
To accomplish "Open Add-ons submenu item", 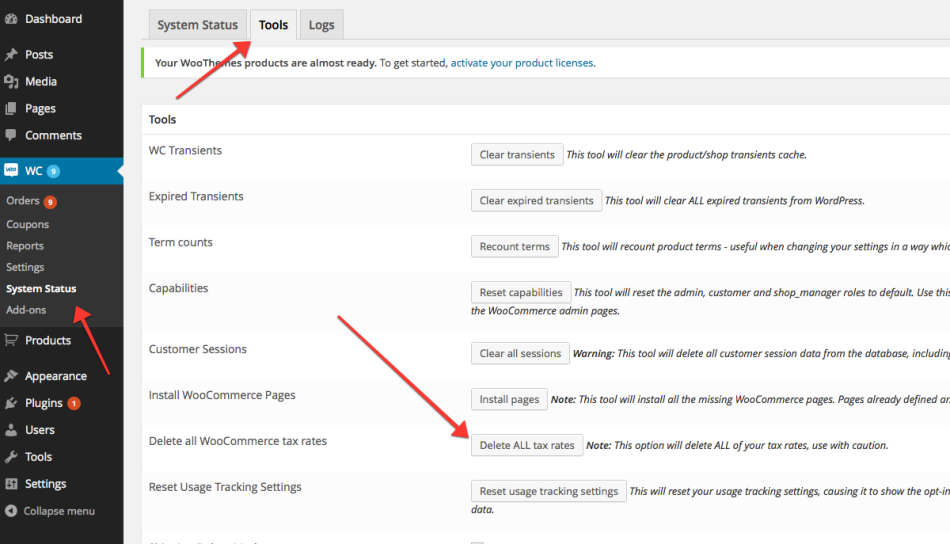I will pos(26,310).
